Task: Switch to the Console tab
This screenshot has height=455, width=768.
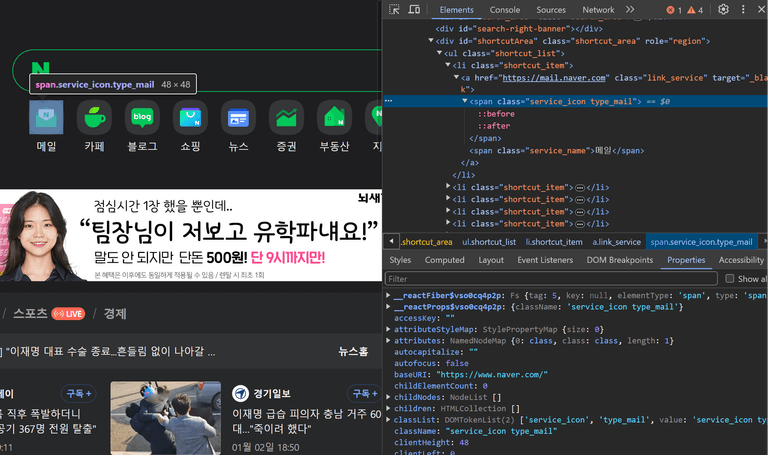Action: pos(505,10)
